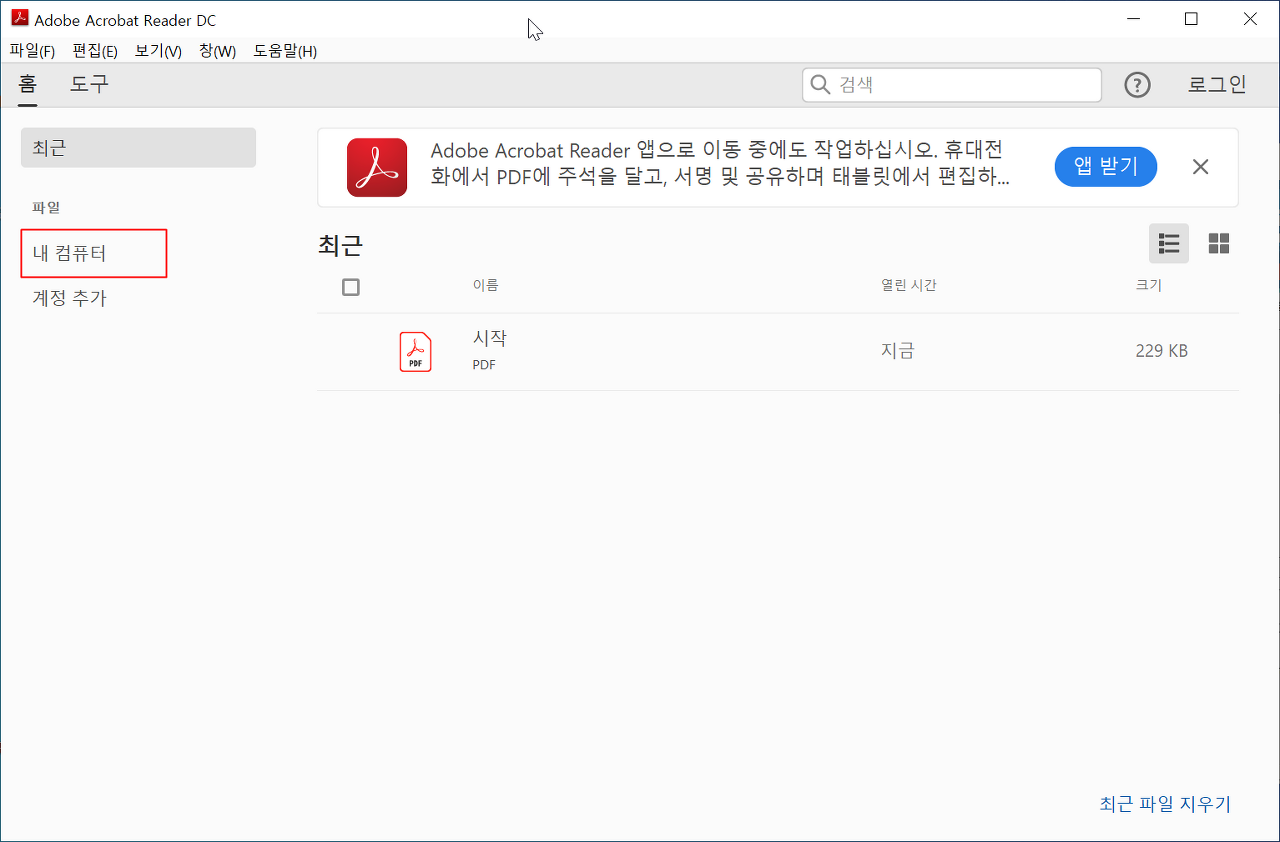This screenshot has width=1280, height=842.
Task: Open the 파일(F) menu
Action: 32,51
